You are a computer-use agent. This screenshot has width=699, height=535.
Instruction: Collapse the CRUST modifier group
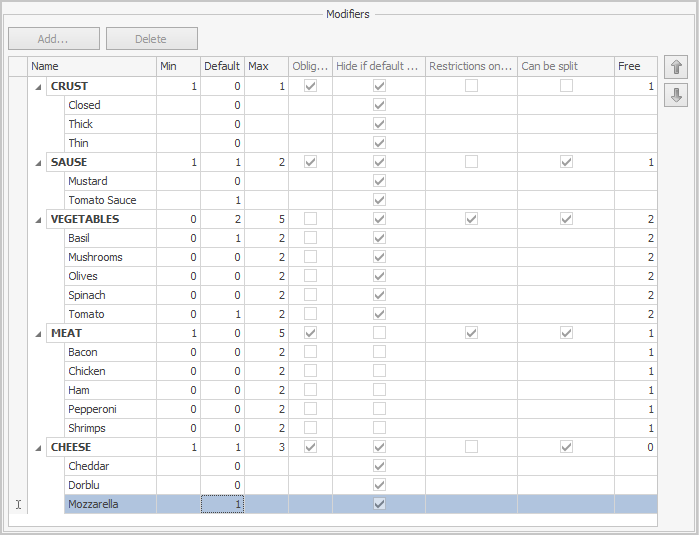39,87
